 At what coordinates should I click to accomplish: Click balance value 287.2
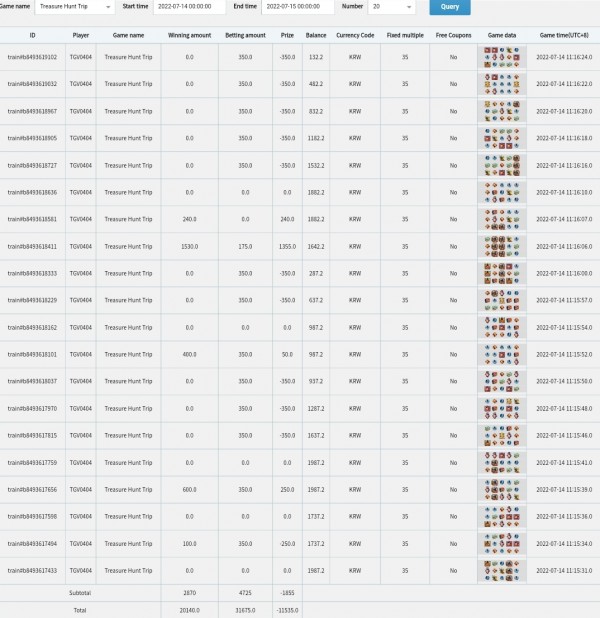point(316,274)
